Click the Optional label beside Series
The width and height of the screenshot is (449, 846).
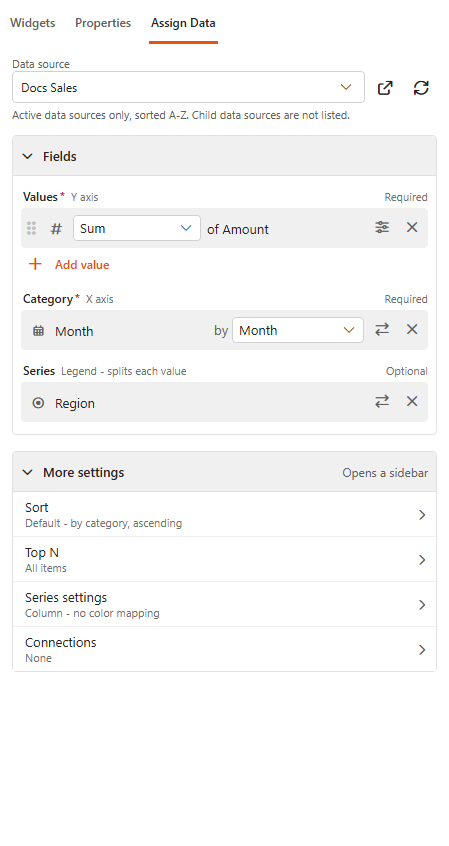click(x=406, y=371)
